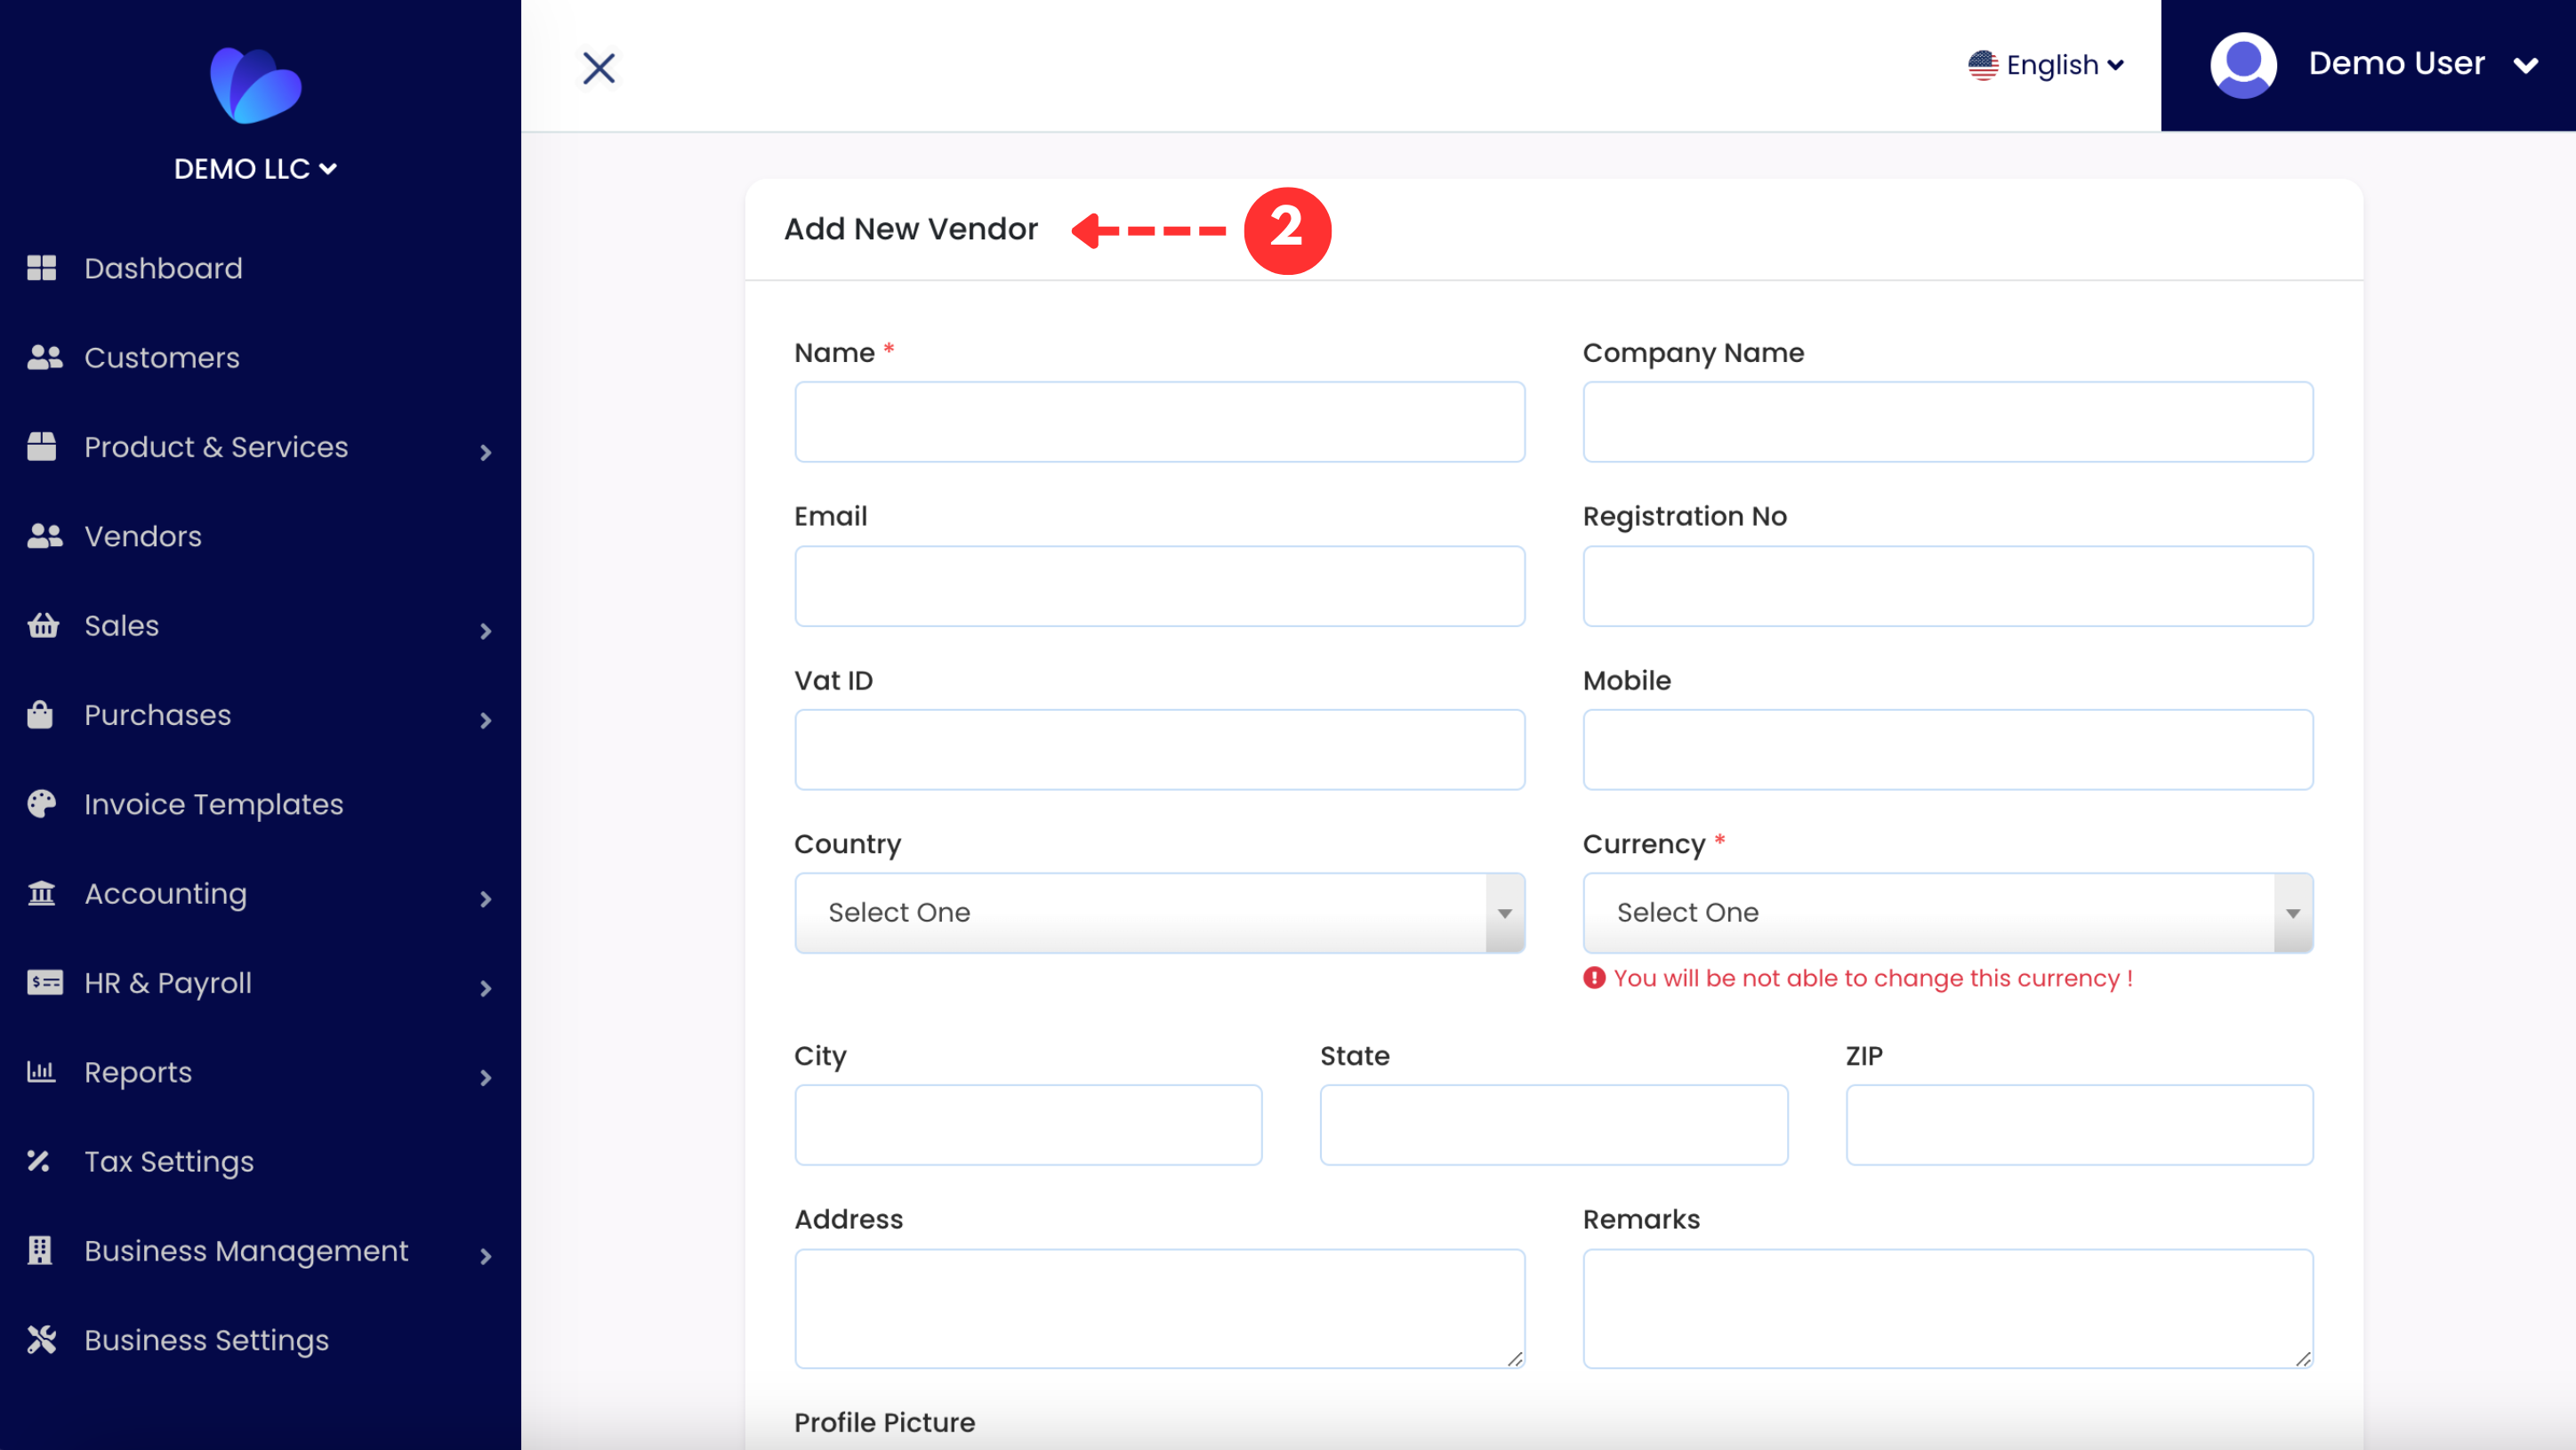The image size is (2576, 1450).
Task: Open the English language dropdown
Action: (x=2046, y=65)
